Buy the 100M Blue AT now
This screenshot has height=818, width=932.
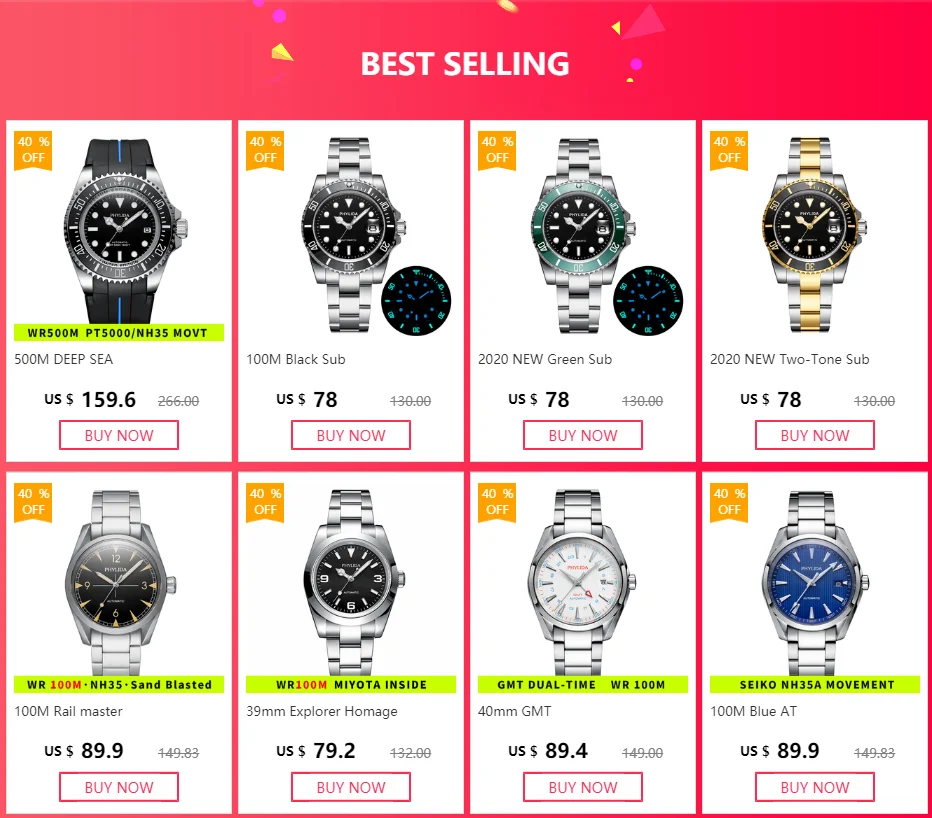815,787
